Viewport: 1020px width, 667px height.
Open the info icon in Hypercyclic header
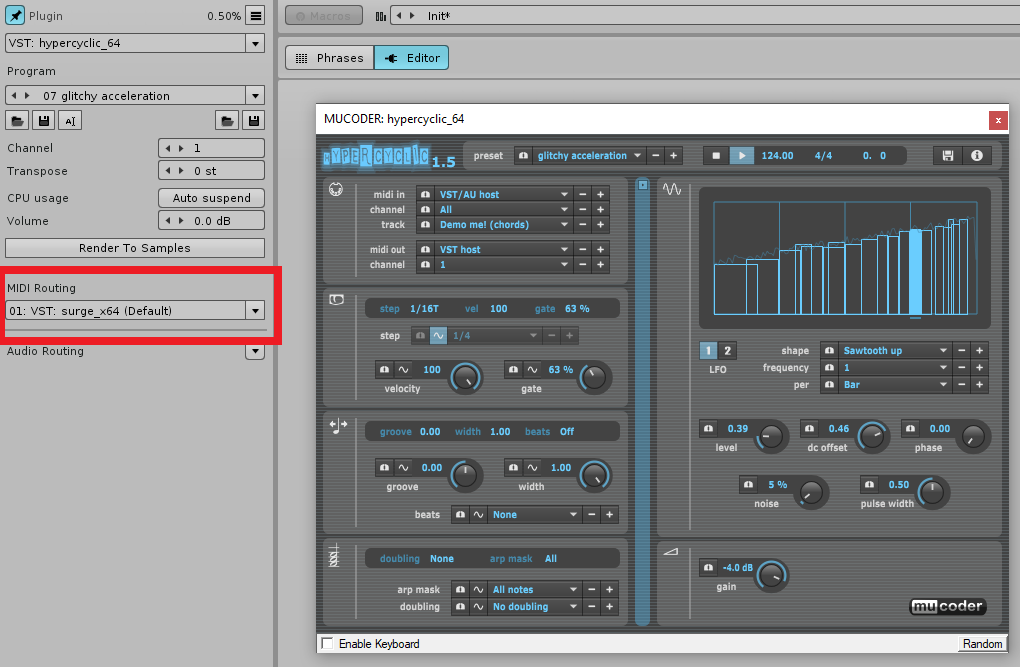976,156
